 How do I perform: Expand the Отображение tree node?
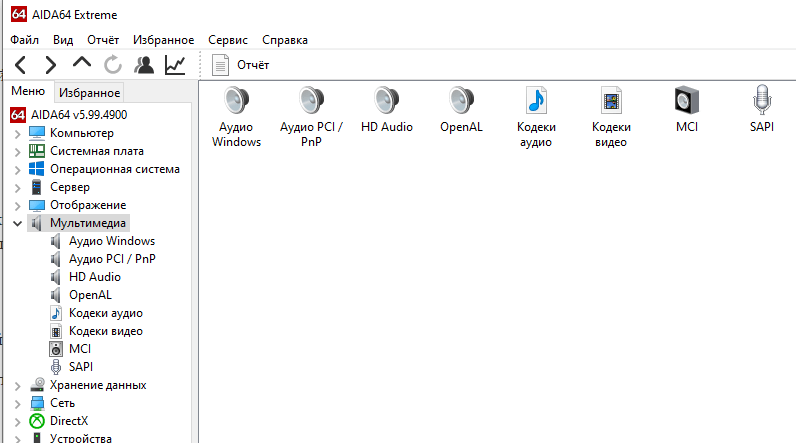tap(18, 206)
